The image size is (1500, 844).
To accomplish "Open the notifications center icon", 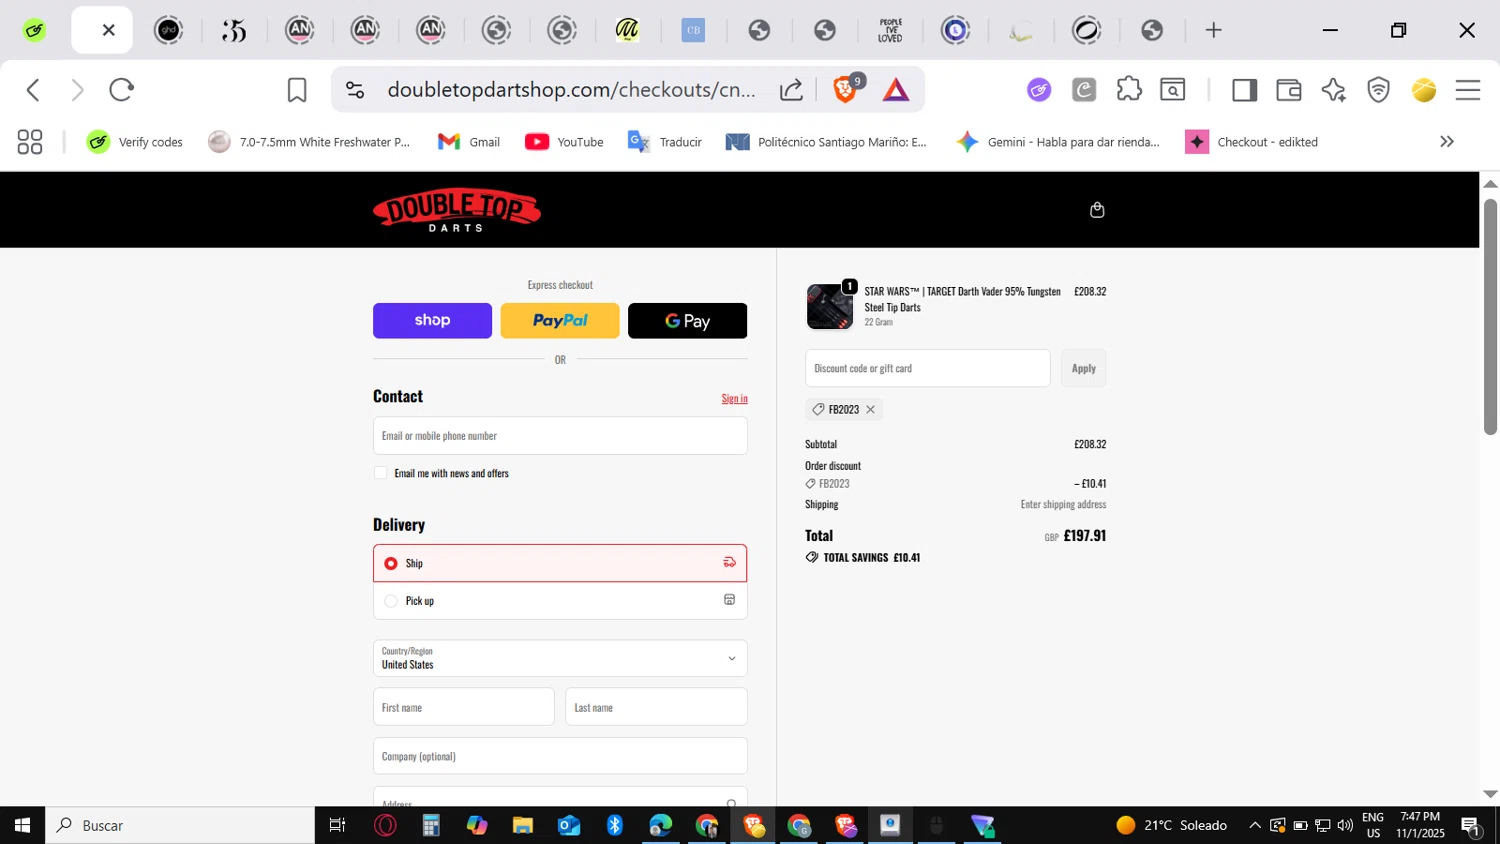I will tap(1471, 826).
